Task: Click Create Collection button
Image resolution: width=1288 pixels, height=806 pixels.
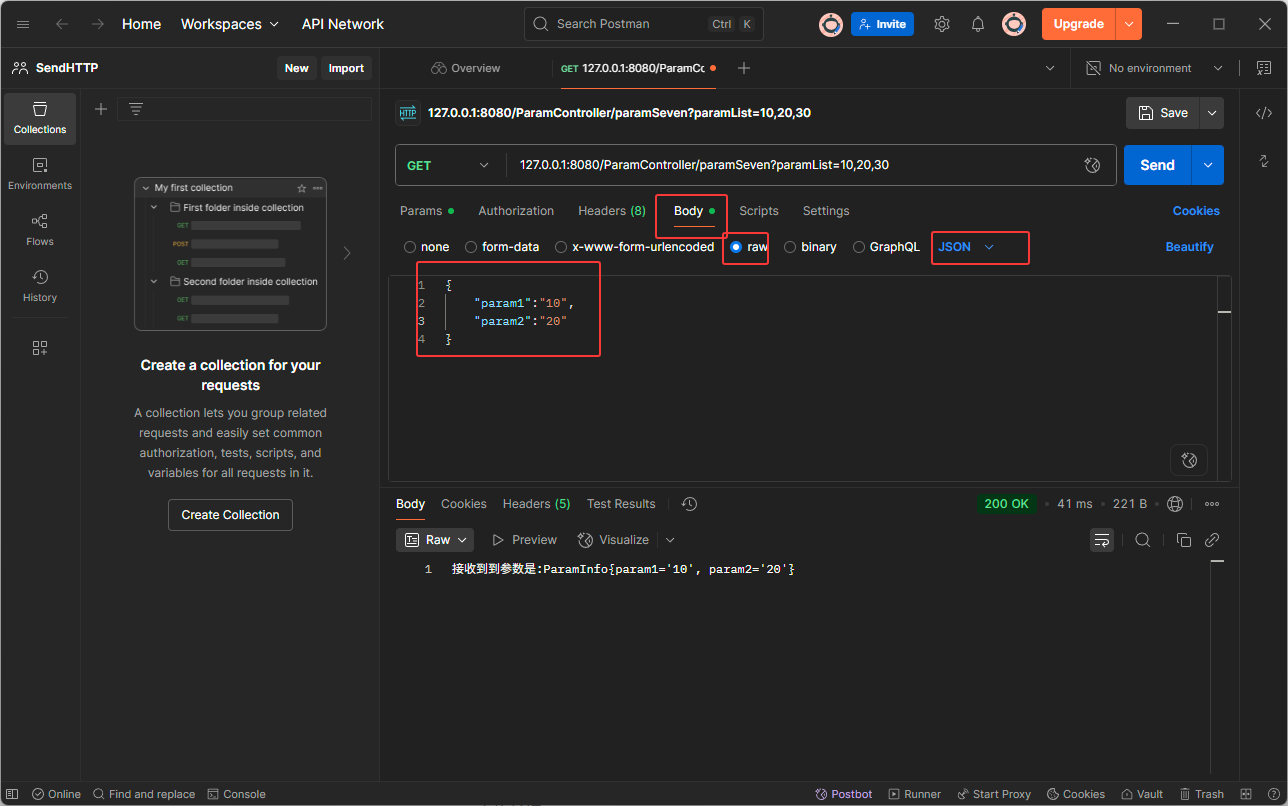Action: [230, 515]
